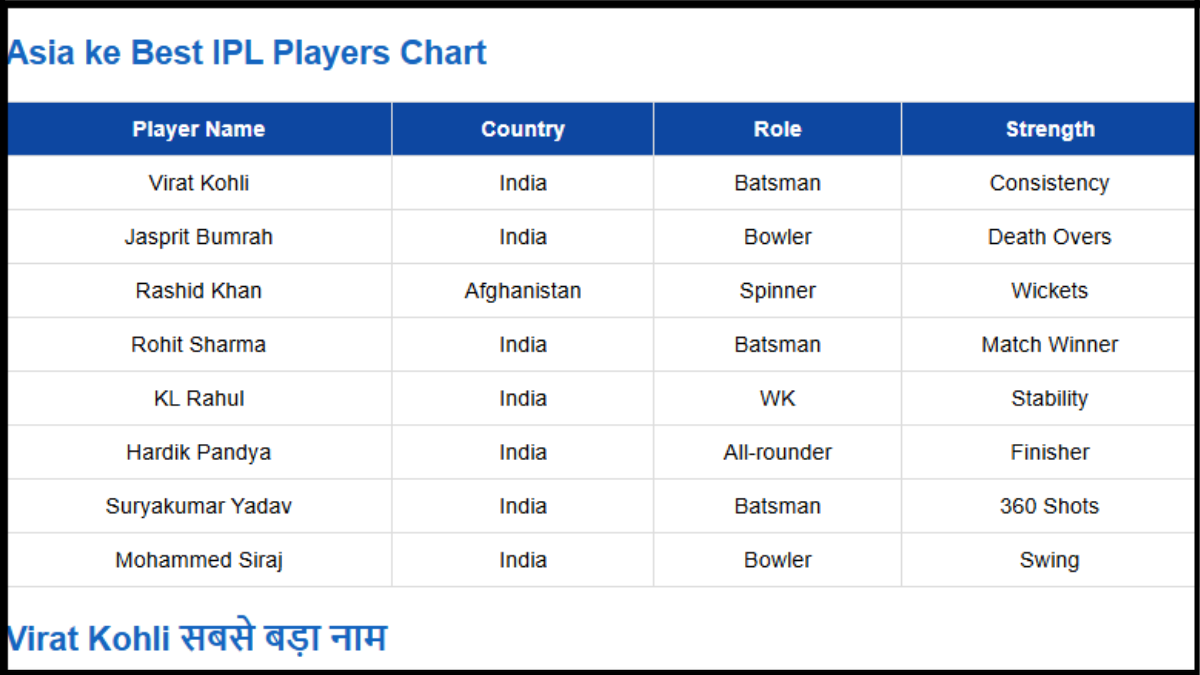Viewport: 1200px width, 675px height.
Task: Click the 'Hardik Pandya' cell
Action: 198,452
